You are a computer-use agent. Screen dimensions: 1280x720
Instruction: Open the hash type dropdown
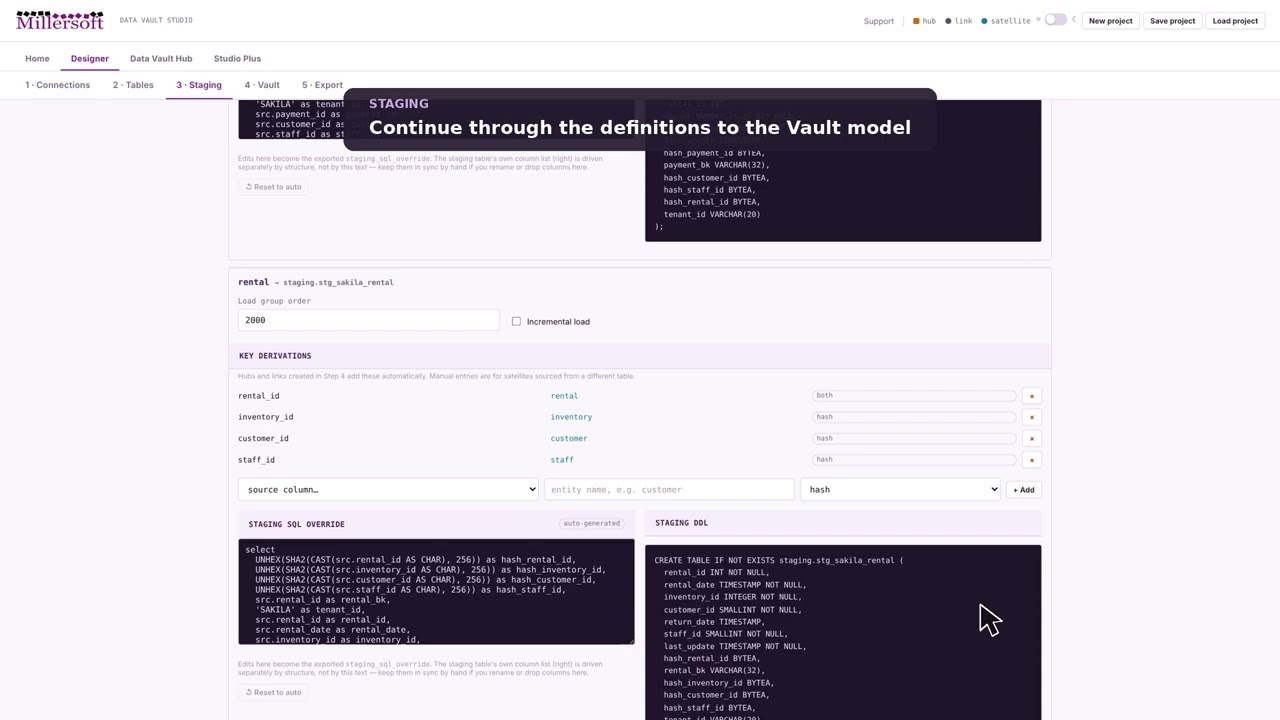coord(900,489)
